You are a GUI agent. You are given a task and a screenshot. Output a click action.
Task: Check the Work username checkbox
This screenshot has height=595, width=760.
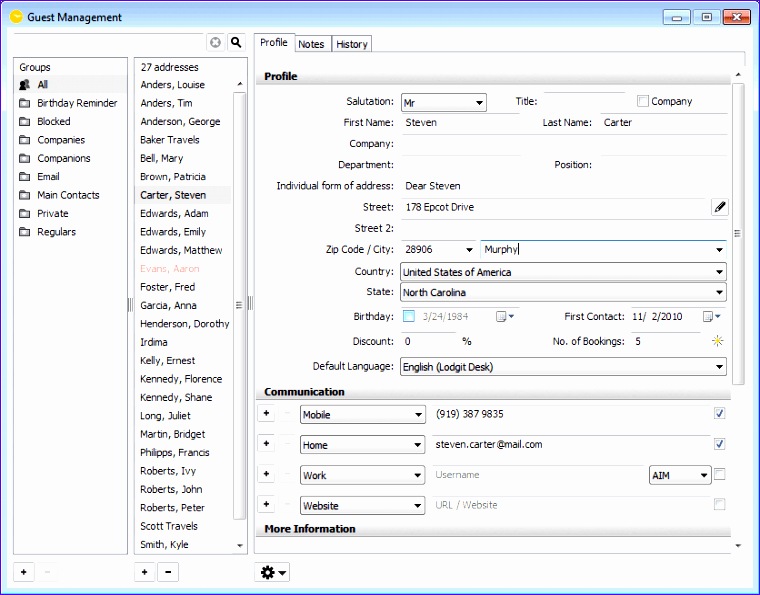[719, 474]
